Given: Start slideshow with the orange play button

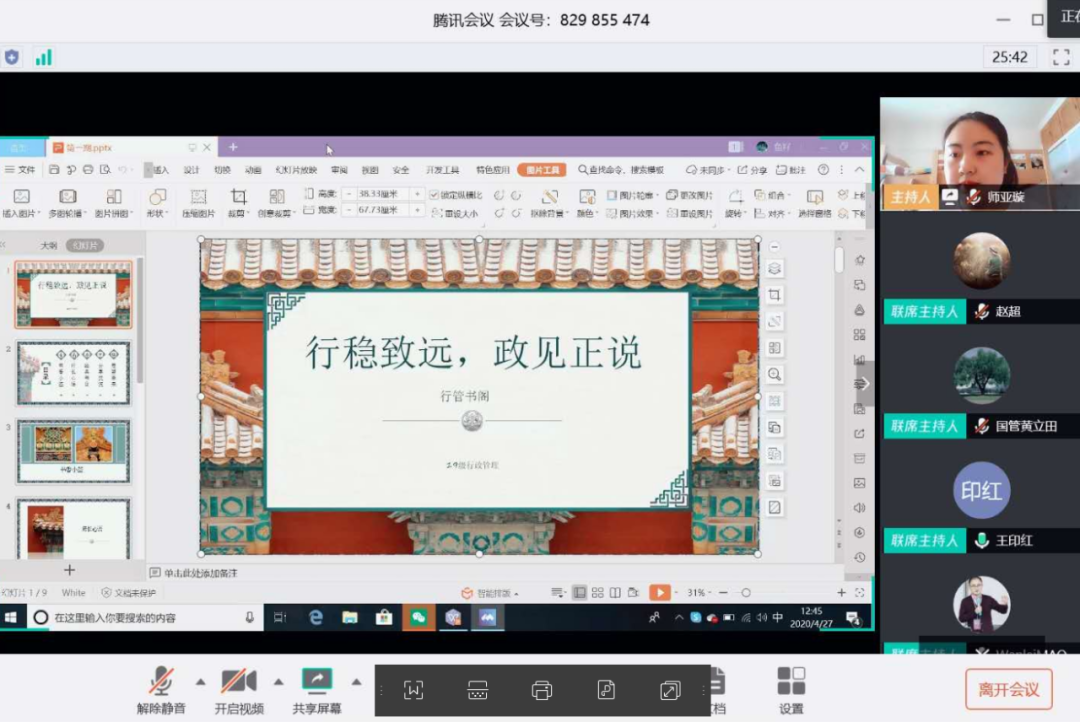Looking at the screenshot, I should [x=659, y=592].
